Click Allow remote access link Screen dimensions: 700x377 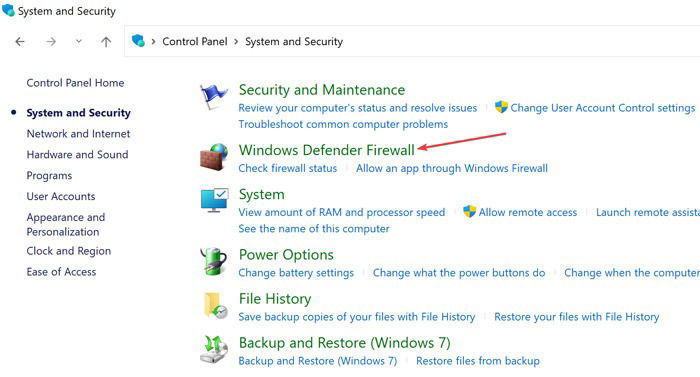point(528,212)
